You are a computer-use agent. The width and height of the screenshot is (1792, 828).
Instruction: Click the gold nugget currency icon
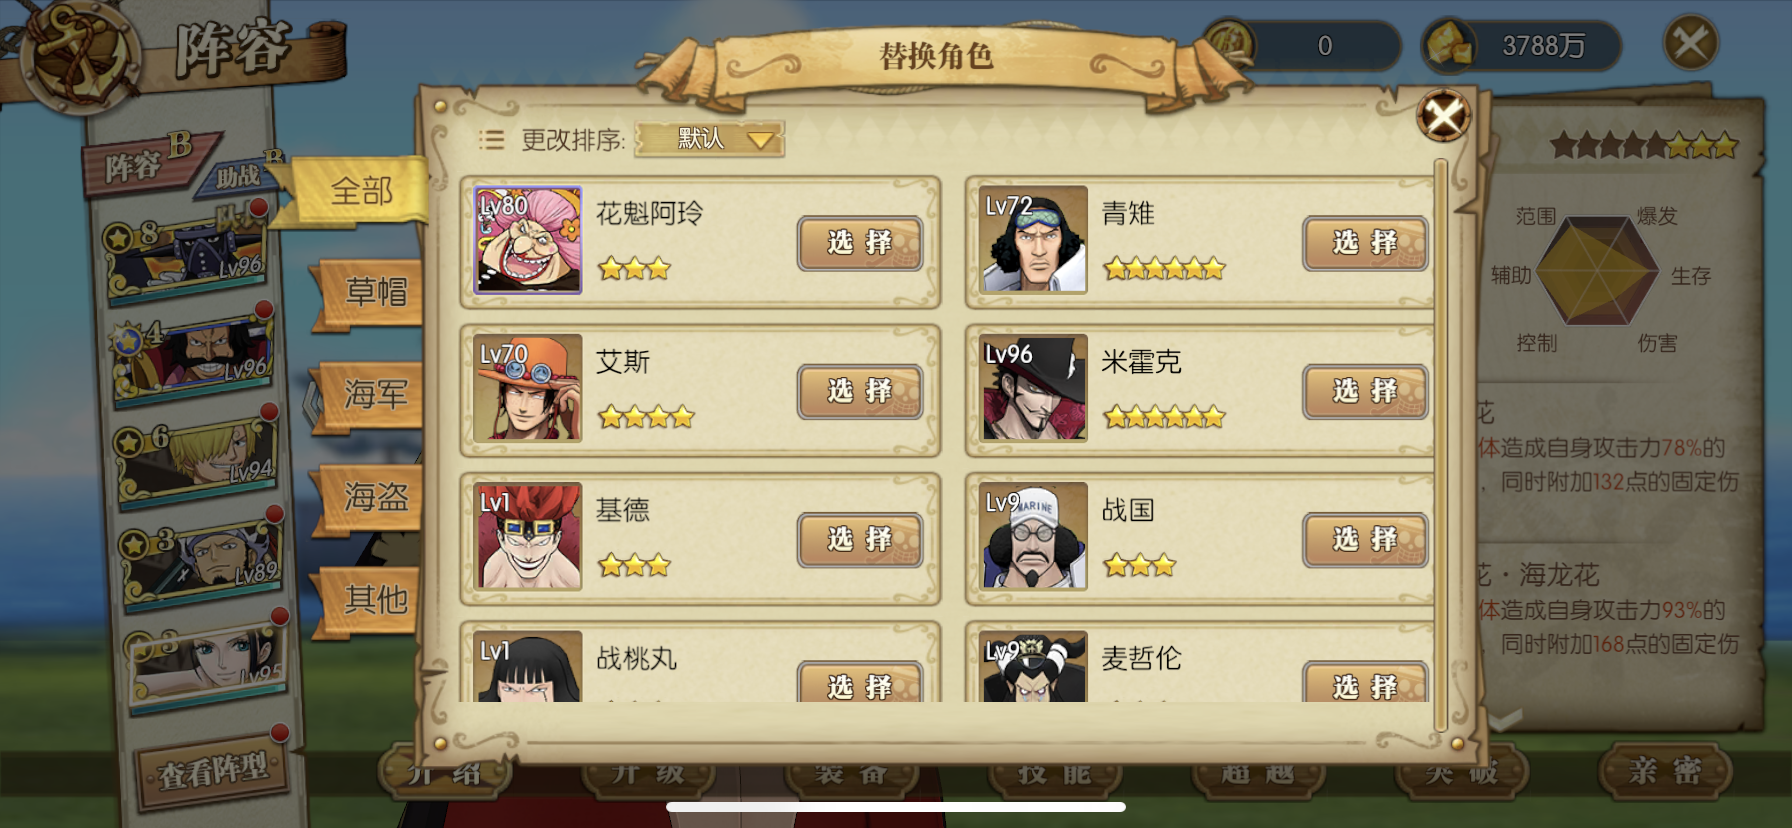click(x=1449, y=46)
